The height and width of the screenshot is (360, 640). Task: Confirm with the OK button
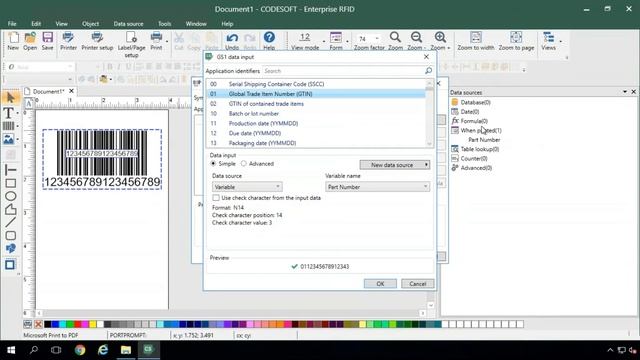click(x=380, y=284)
